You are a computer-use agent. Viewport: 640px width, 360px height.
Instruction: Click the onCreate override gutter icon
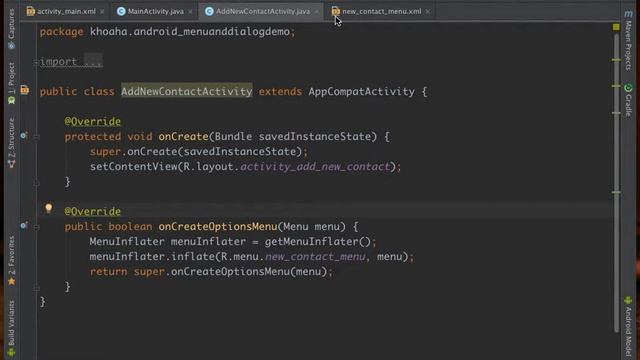24,135
